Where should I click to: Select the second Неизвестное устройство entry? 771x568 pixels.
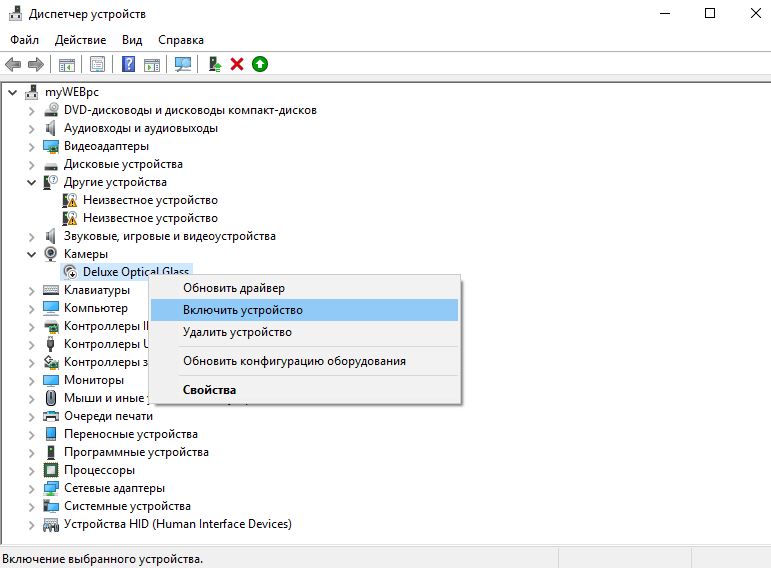150,218
